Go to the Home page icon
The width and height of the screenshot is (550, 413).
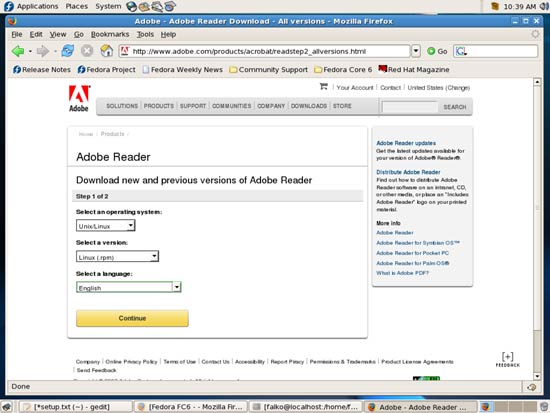pyautogui.click(x=107, y=51)
